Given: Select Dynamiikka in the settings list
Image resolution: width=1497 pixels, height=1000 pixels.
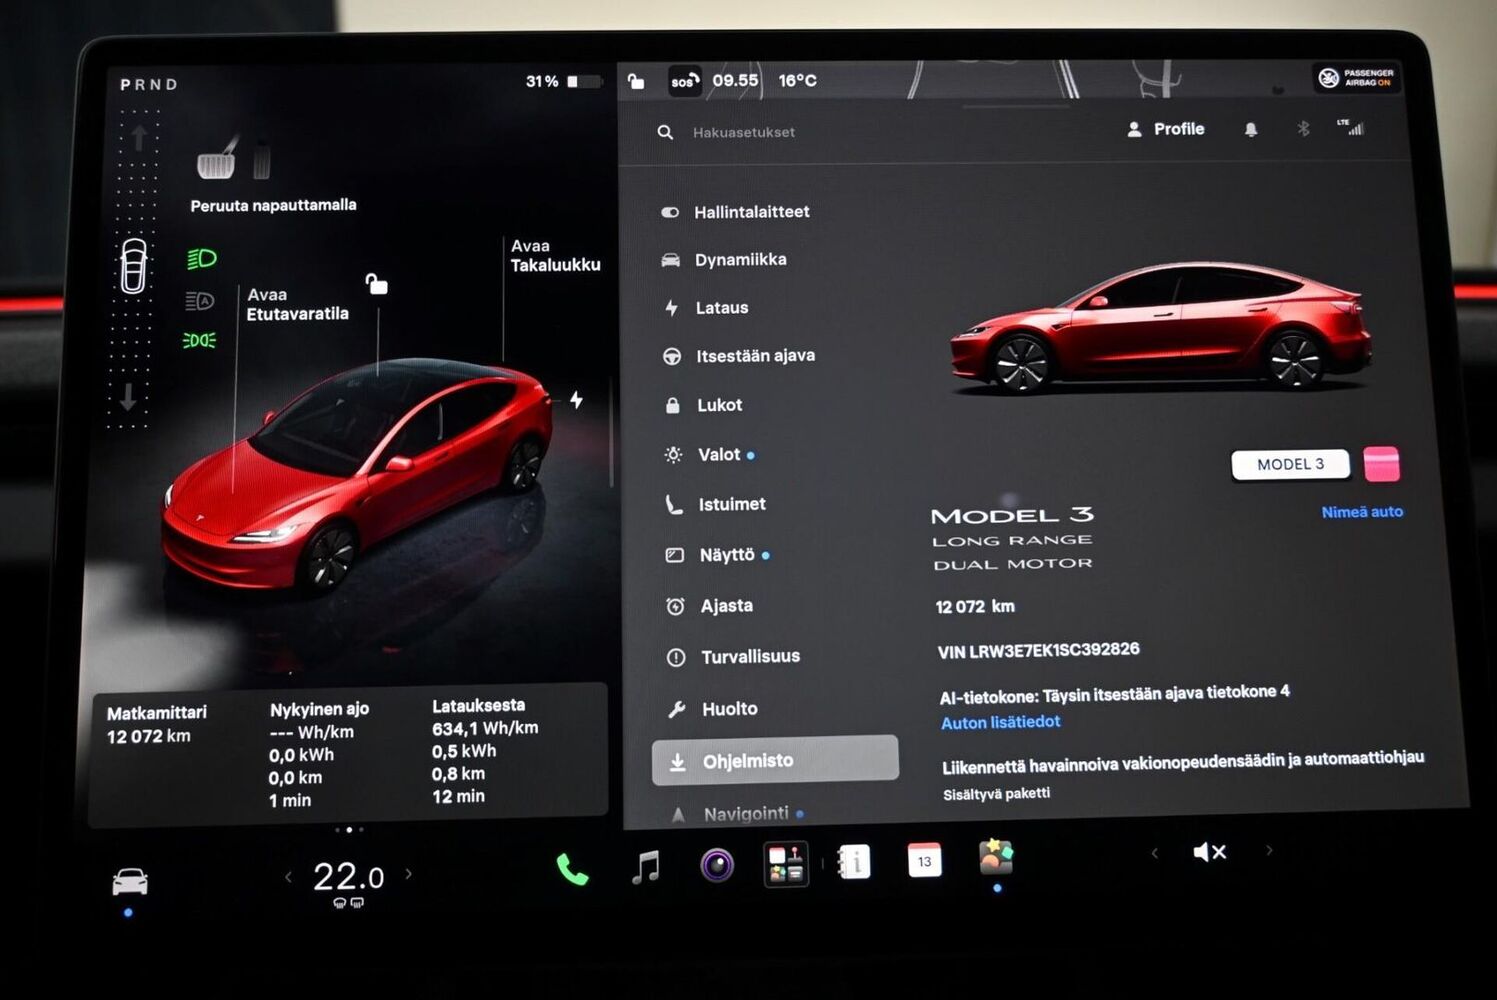Looking at the screenshot, I should pyautogui.click(x=724, y=260).
